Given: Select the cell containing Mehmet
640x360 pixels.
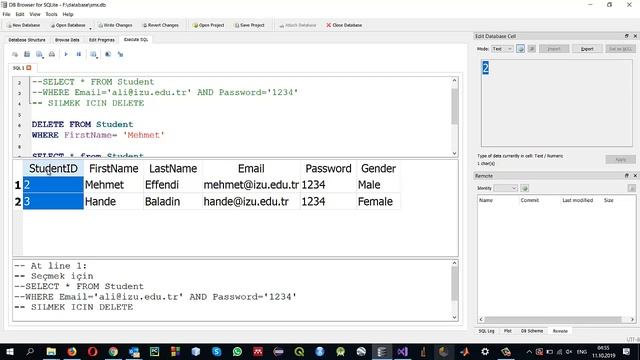Looking at the screenshot, I should pos(113,185).
